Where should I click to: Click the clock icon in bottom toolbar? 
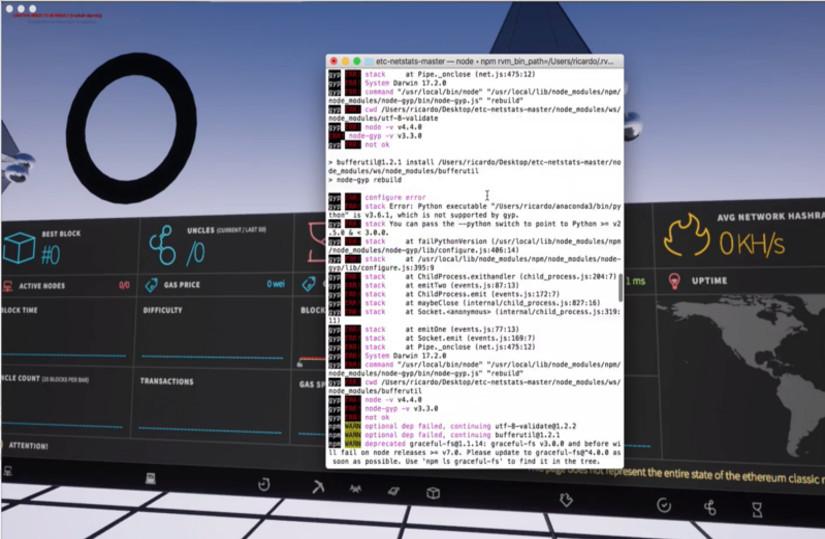click(264, 485)
